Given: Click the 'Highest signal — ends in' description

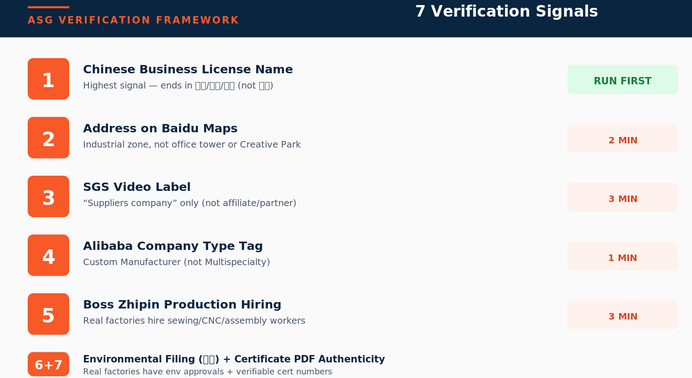Looking at the screenshot, I should pyautogui.click(x=178, y=86).
